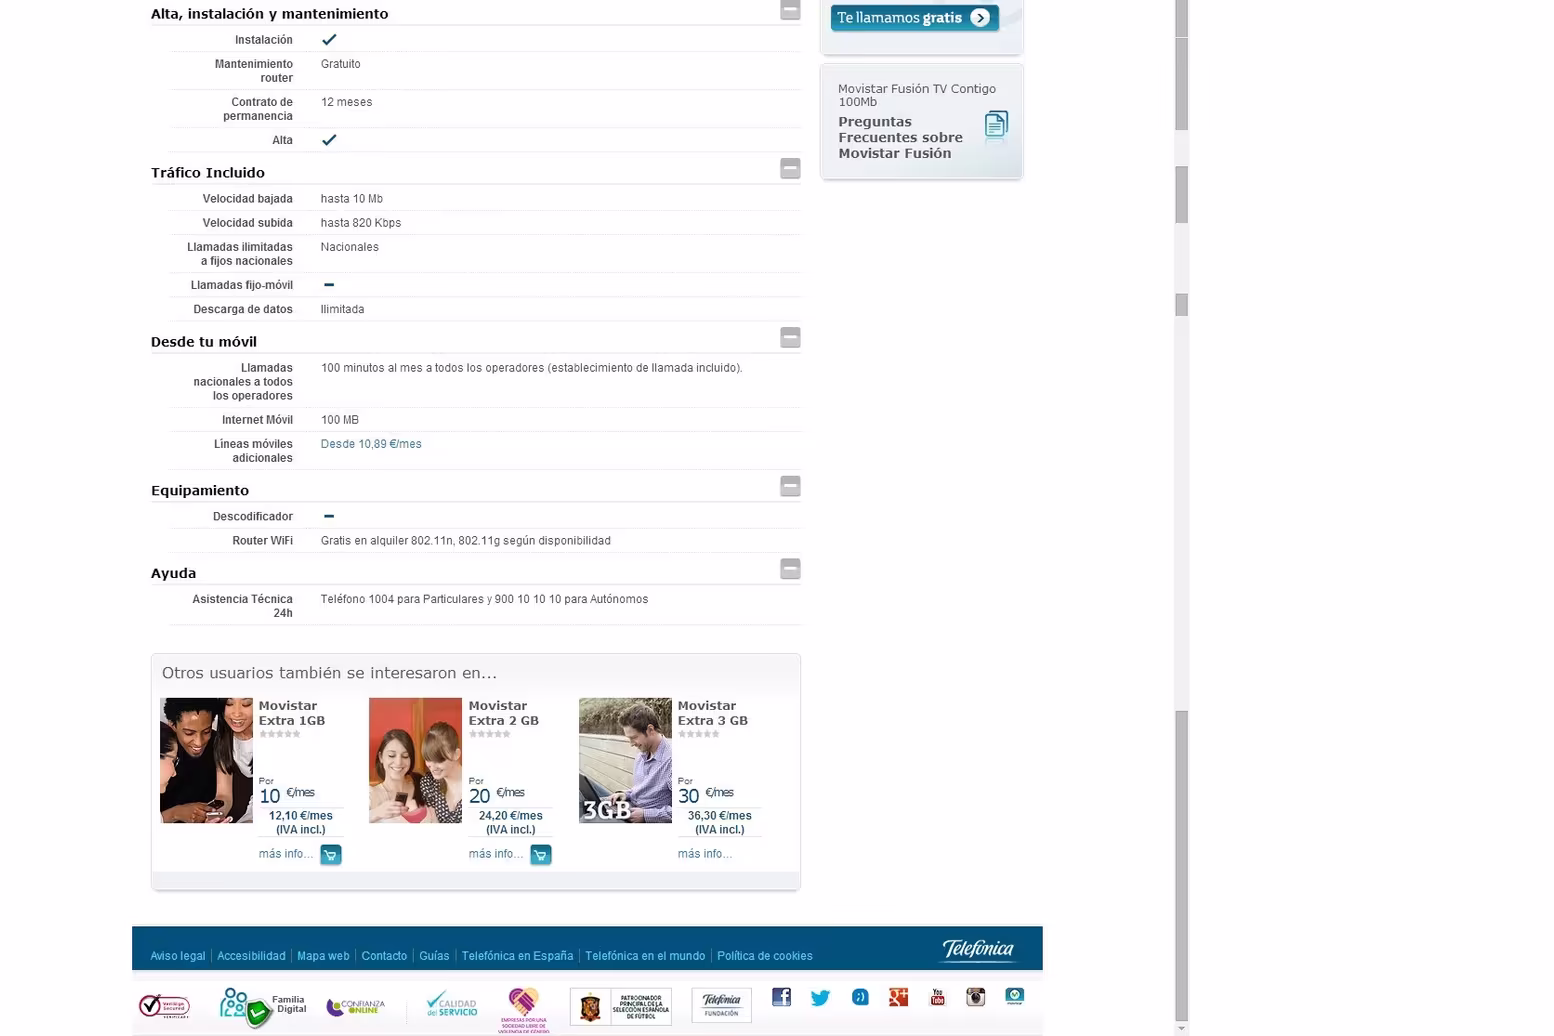Open Instagram camera icon in footer
The height and width of the screenshot is (1036, 1554).
tap(975, 997)
